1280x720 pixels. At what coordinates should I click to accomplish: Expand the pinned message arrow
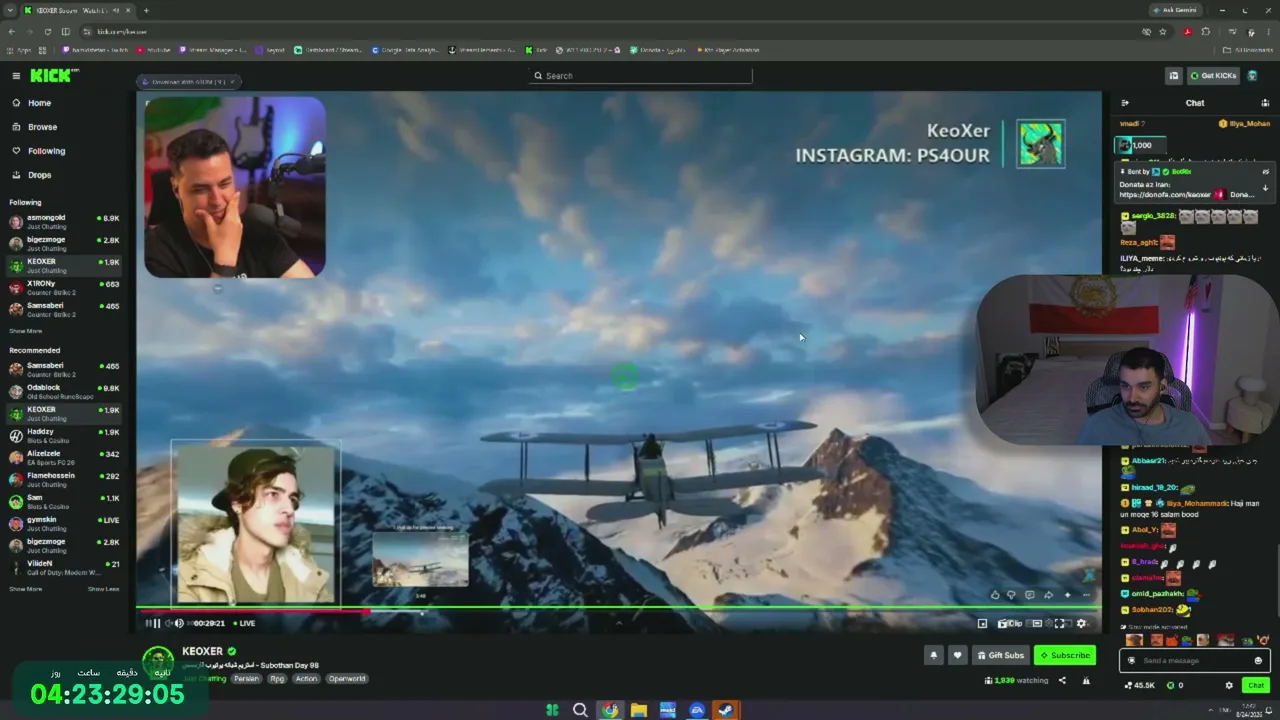click(1265, 188)
